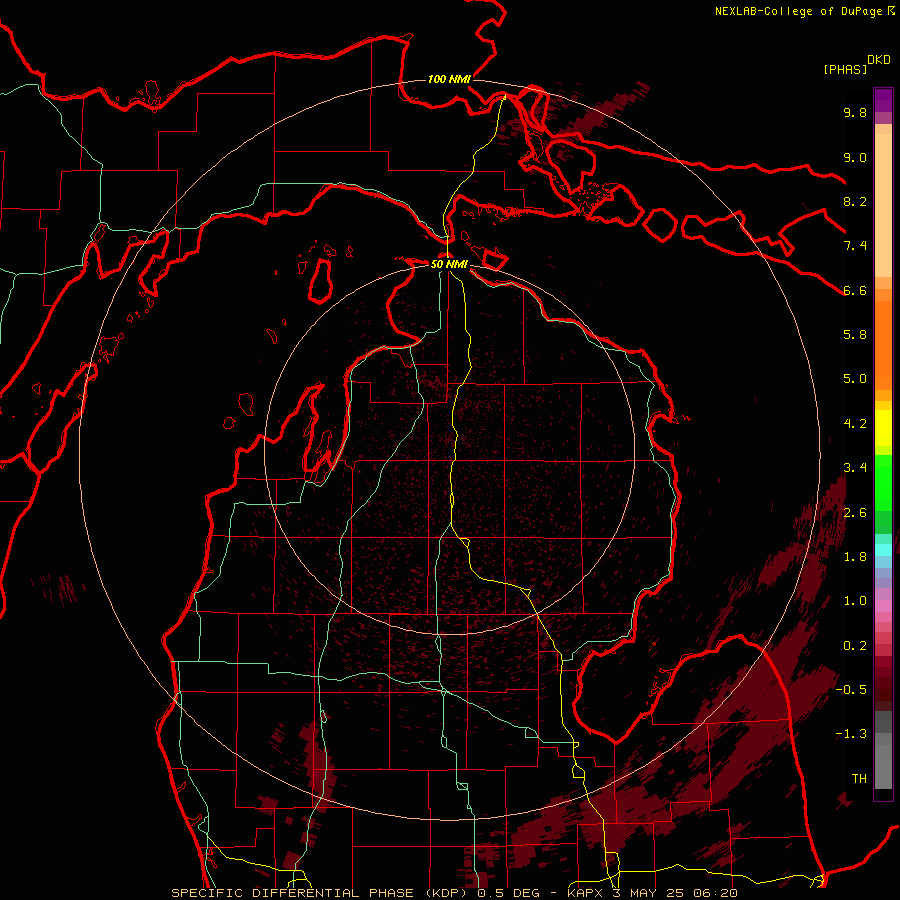Image resolution: width=900 pixels, height=900 pixels.
Task: Pick the bright green band of the color scale
Action: (x=883, y=483)
